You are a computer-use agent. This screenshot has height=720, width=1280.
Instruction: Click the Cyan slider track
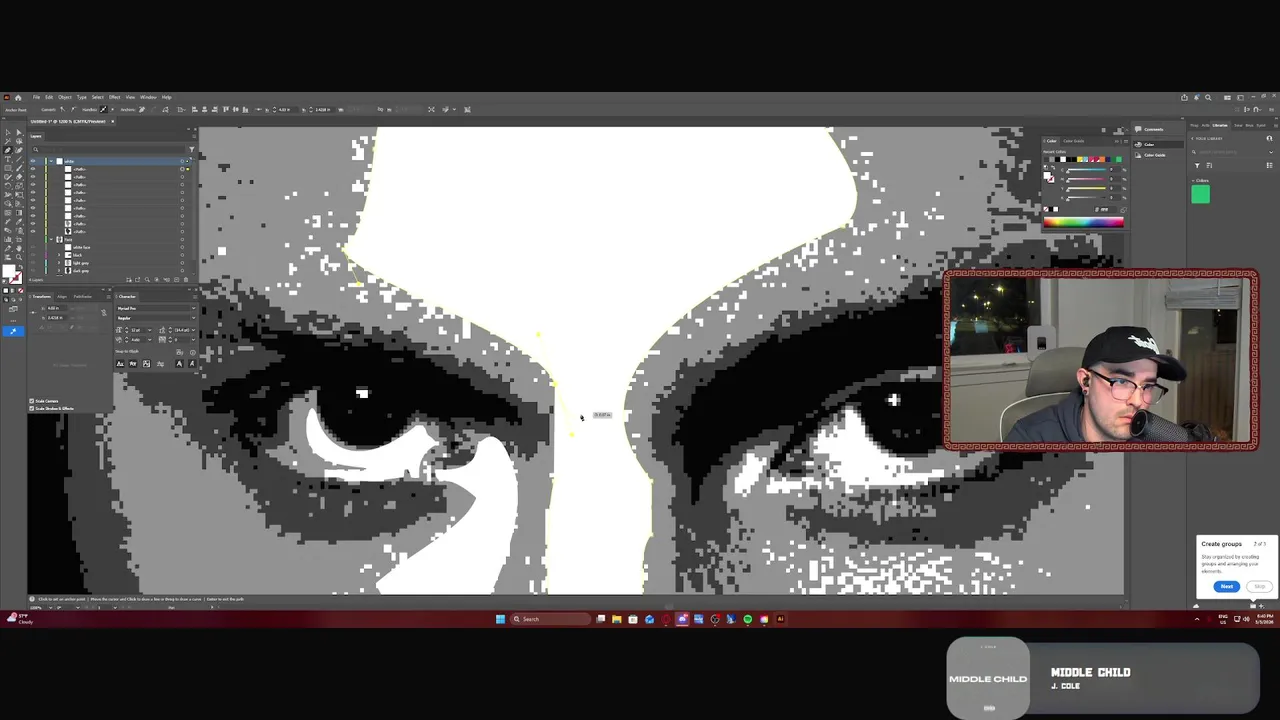pyautogui.click(x=1087, y=170)
